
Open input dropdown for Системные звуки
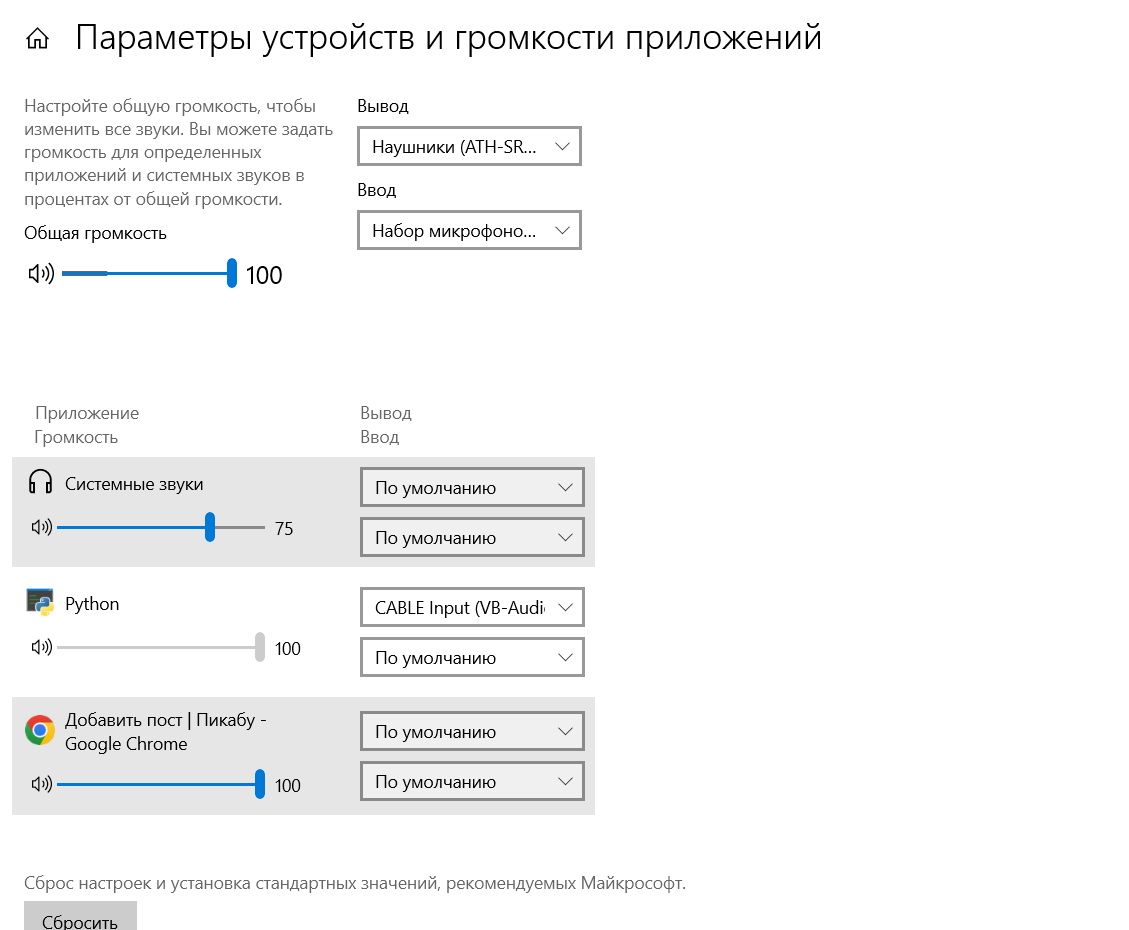(x=472, y=538)
